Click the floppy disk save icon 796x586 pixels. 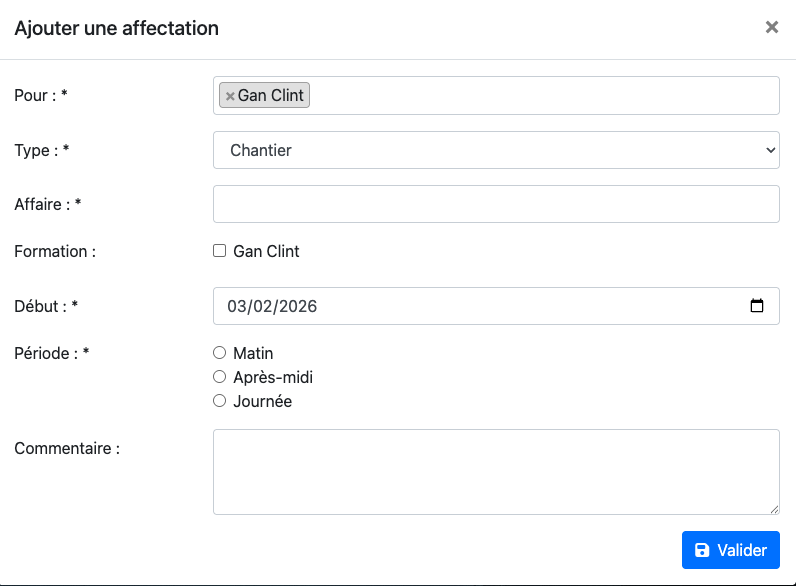(x=702, y=550)
